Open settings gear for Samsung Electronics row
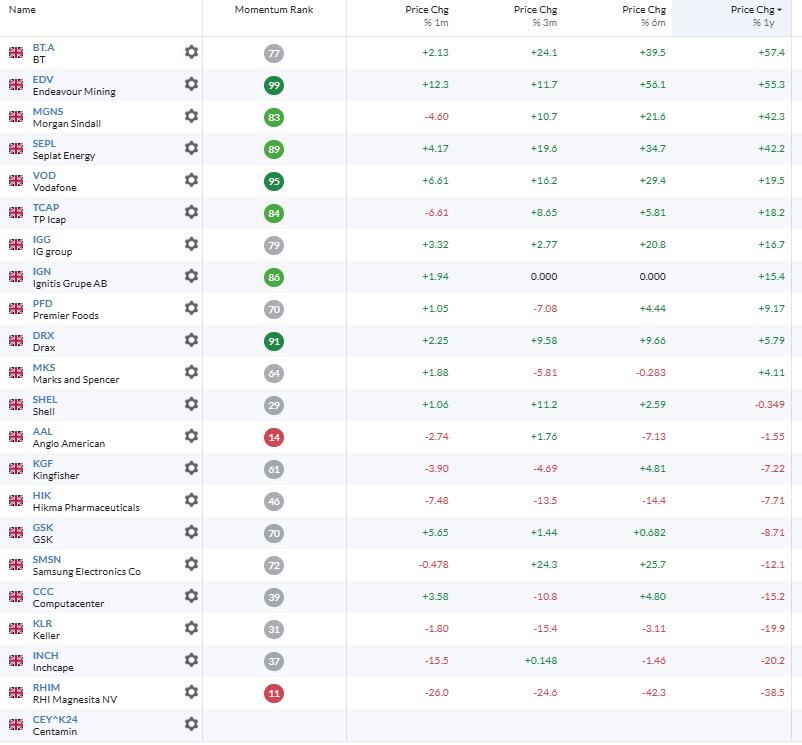Screen dimensions: 802x745 pyautogui.click(x=191, y=565)
